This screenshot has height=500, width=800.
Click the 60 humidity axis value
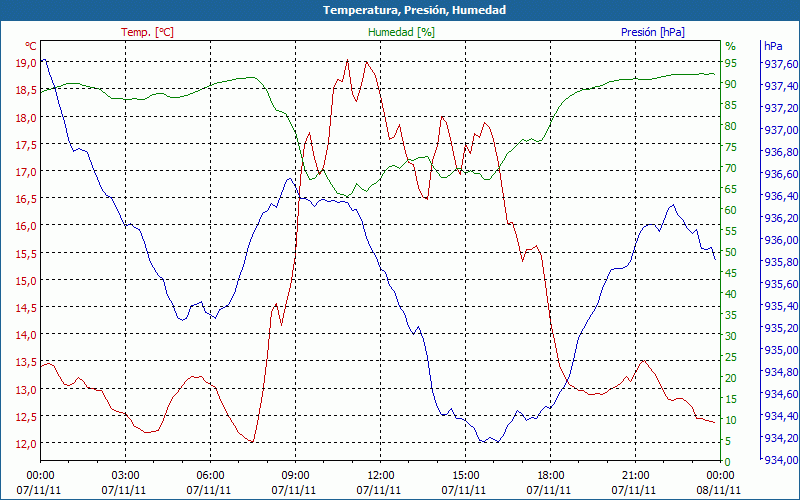pyautogui.click(x=731, y=210)
